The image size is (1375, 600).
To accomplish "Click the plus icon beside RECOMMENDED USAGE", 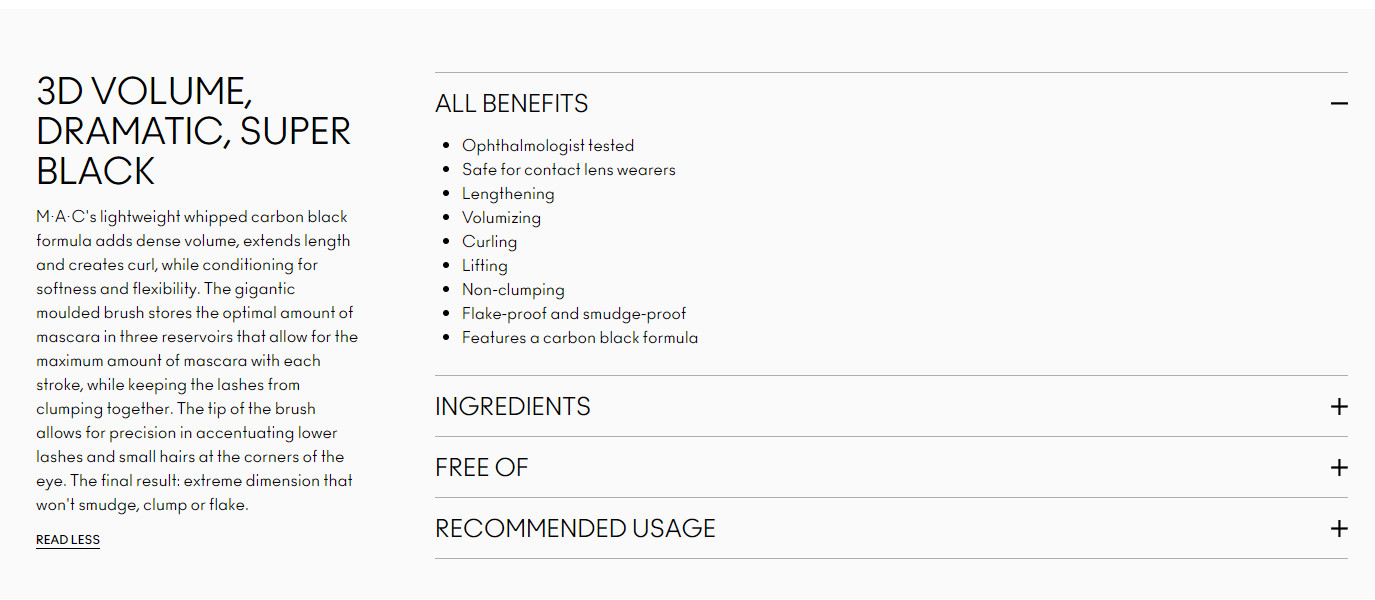I will [1339, 529].
